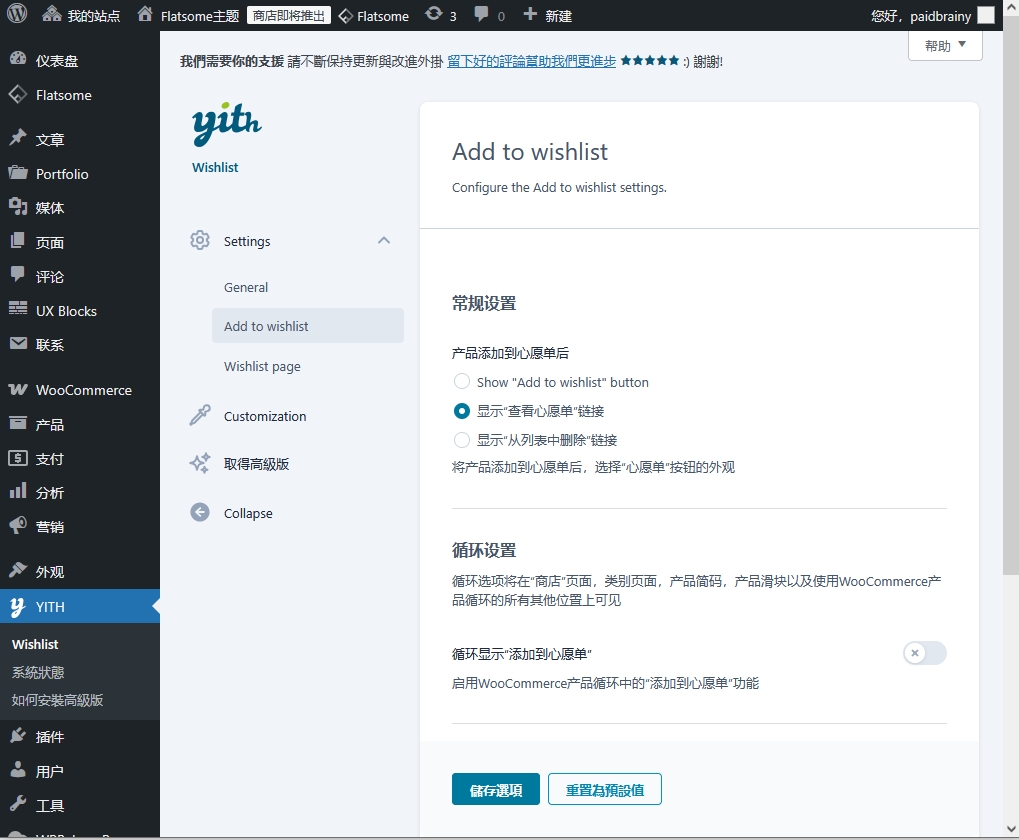This screenshot has width=1019, height=840.
Task: Click the Collapse label in YITH panel
Action: click(x=248, y=513)
